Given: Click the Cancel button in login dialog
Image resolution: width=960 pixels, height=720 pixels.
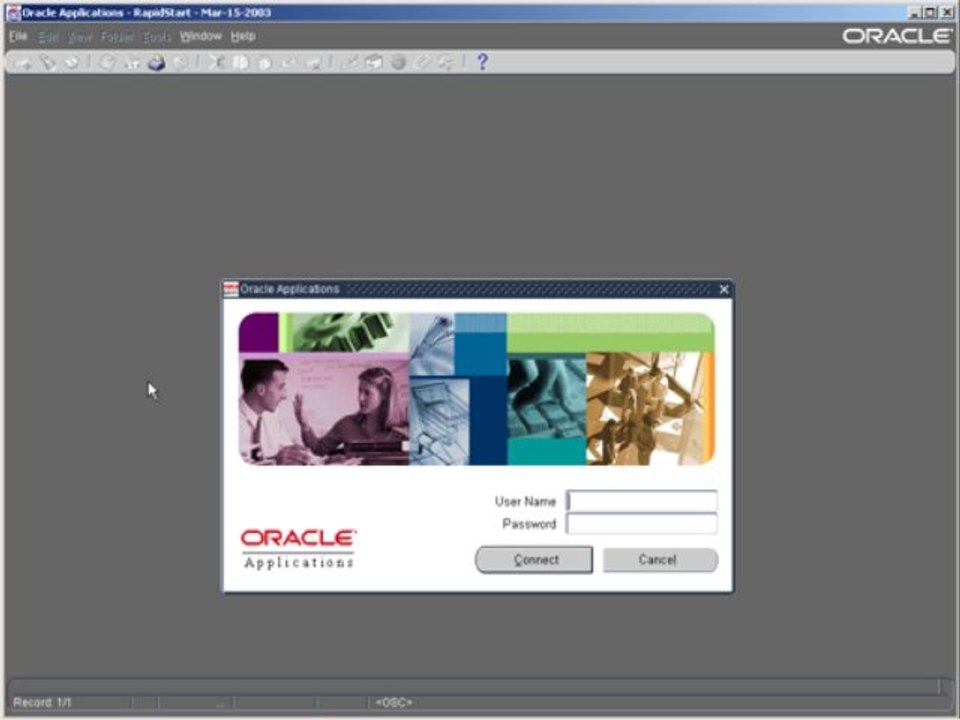Looking at the screenshot, I should [x=660, y=560].
